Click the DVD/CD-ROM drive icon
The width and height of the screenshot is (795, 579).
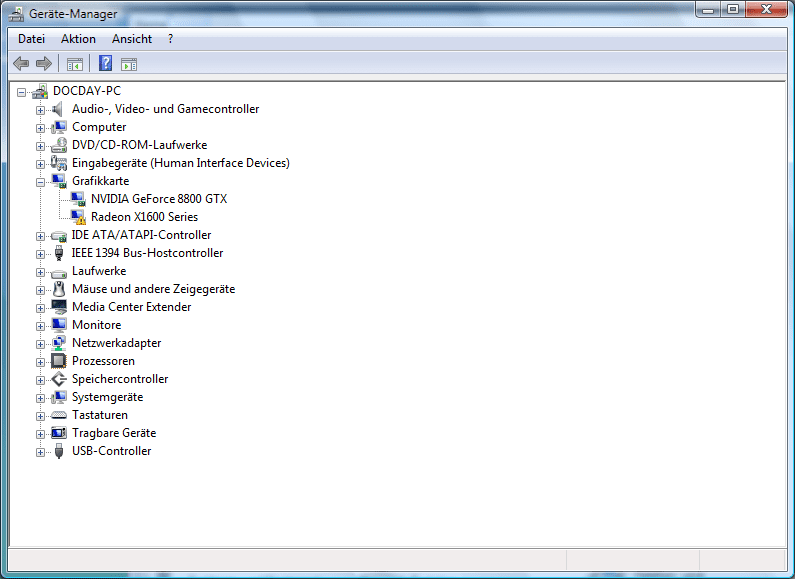[59, 145]
